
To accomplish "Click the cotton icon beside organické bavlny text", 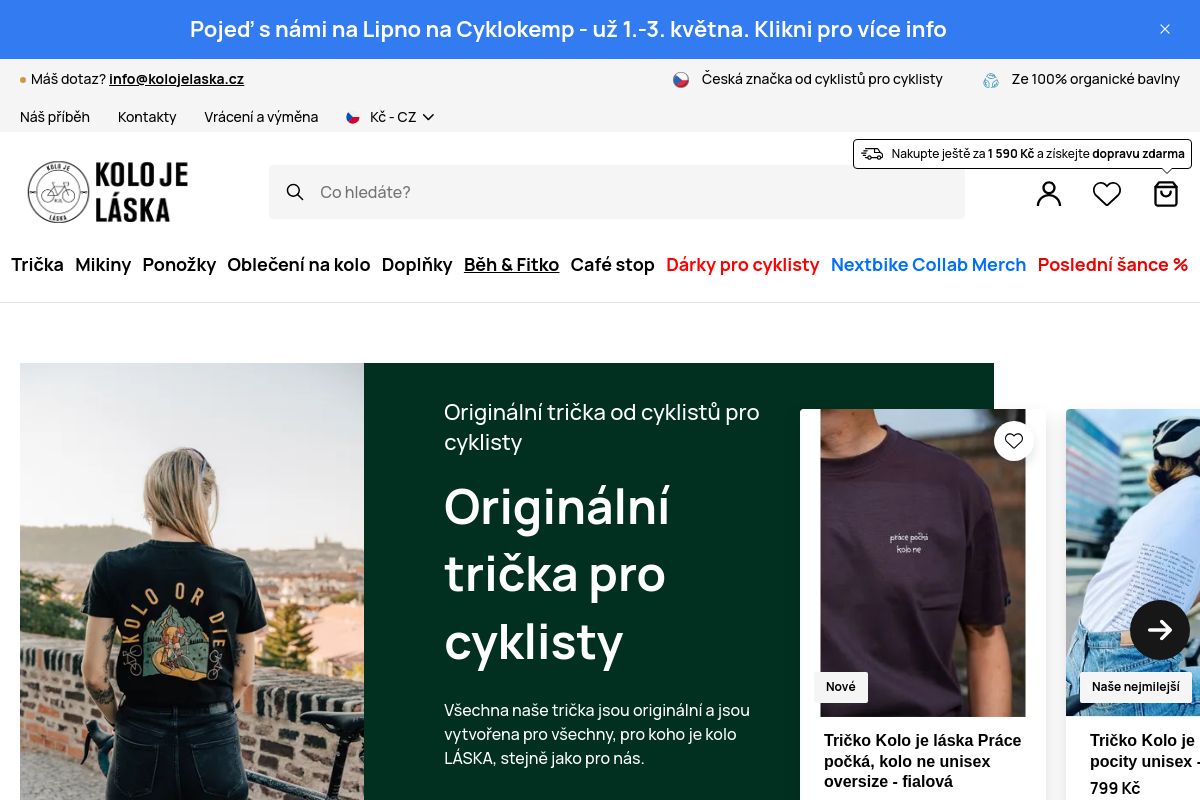I will pyautogui.click(x=990, y=79).
